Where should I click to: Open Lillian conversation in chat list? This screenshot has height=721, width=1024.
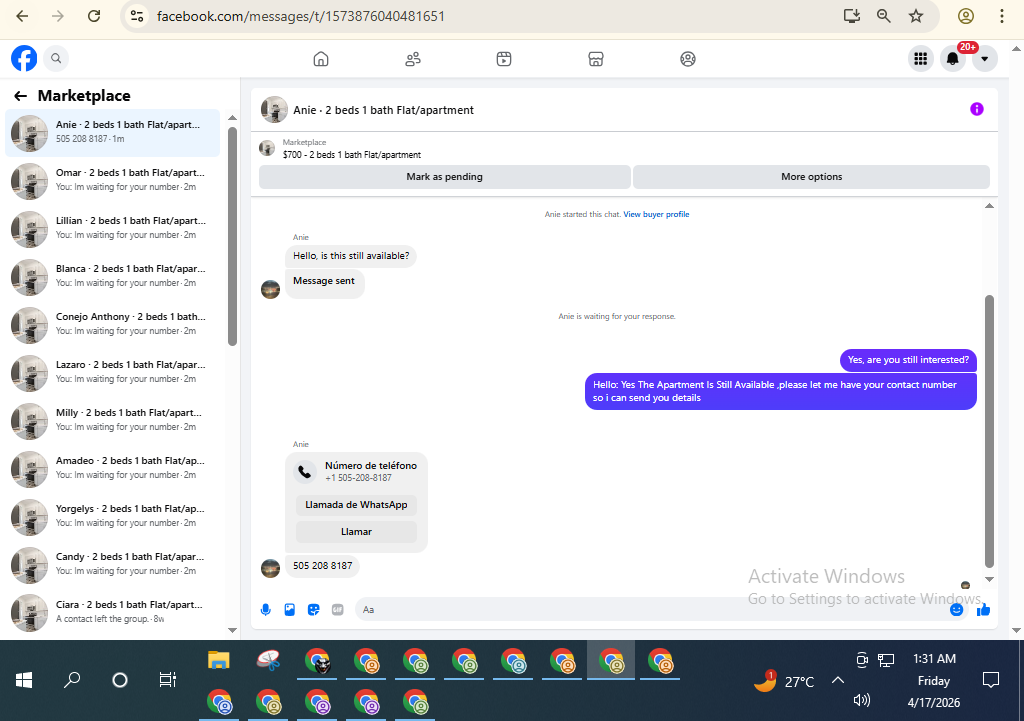coord(112,229)
